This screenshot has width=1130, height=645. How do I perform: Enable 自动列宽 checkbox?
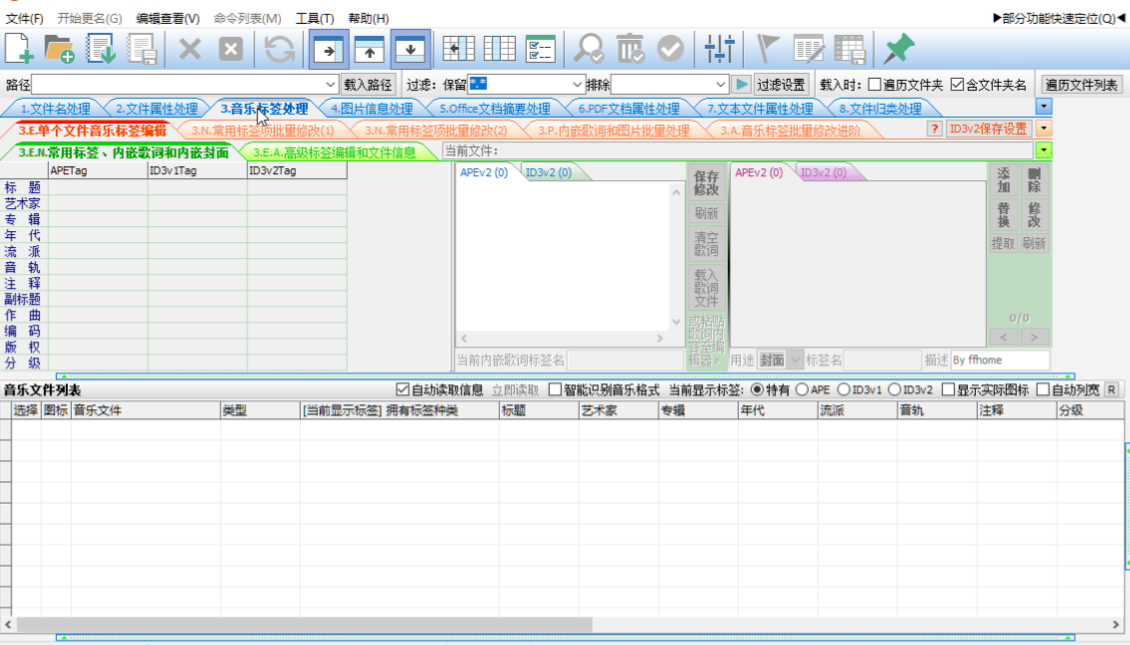[1043, 390]
